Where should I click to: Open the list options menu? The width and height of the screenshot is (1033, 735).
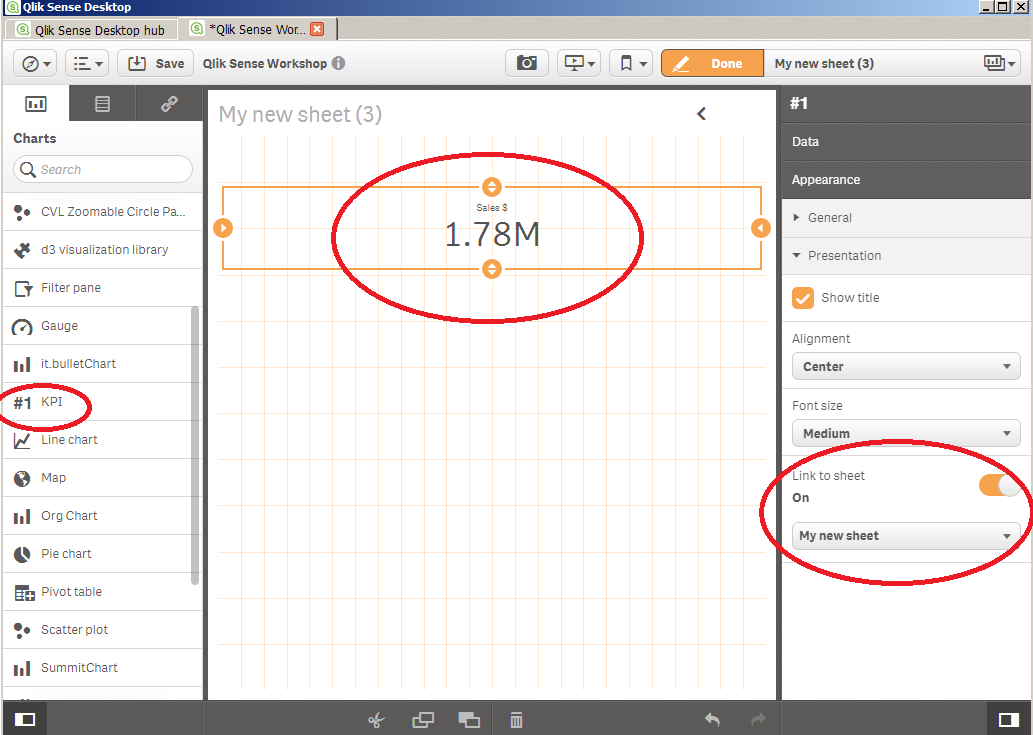click(87, 63)
